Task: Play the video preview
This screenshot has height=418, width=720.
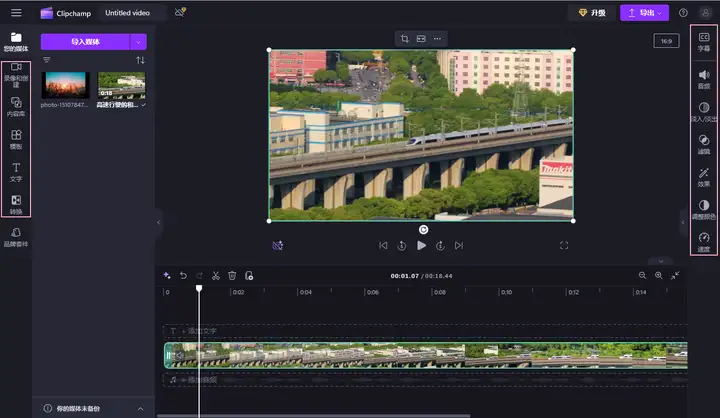Action: (421, 246)
